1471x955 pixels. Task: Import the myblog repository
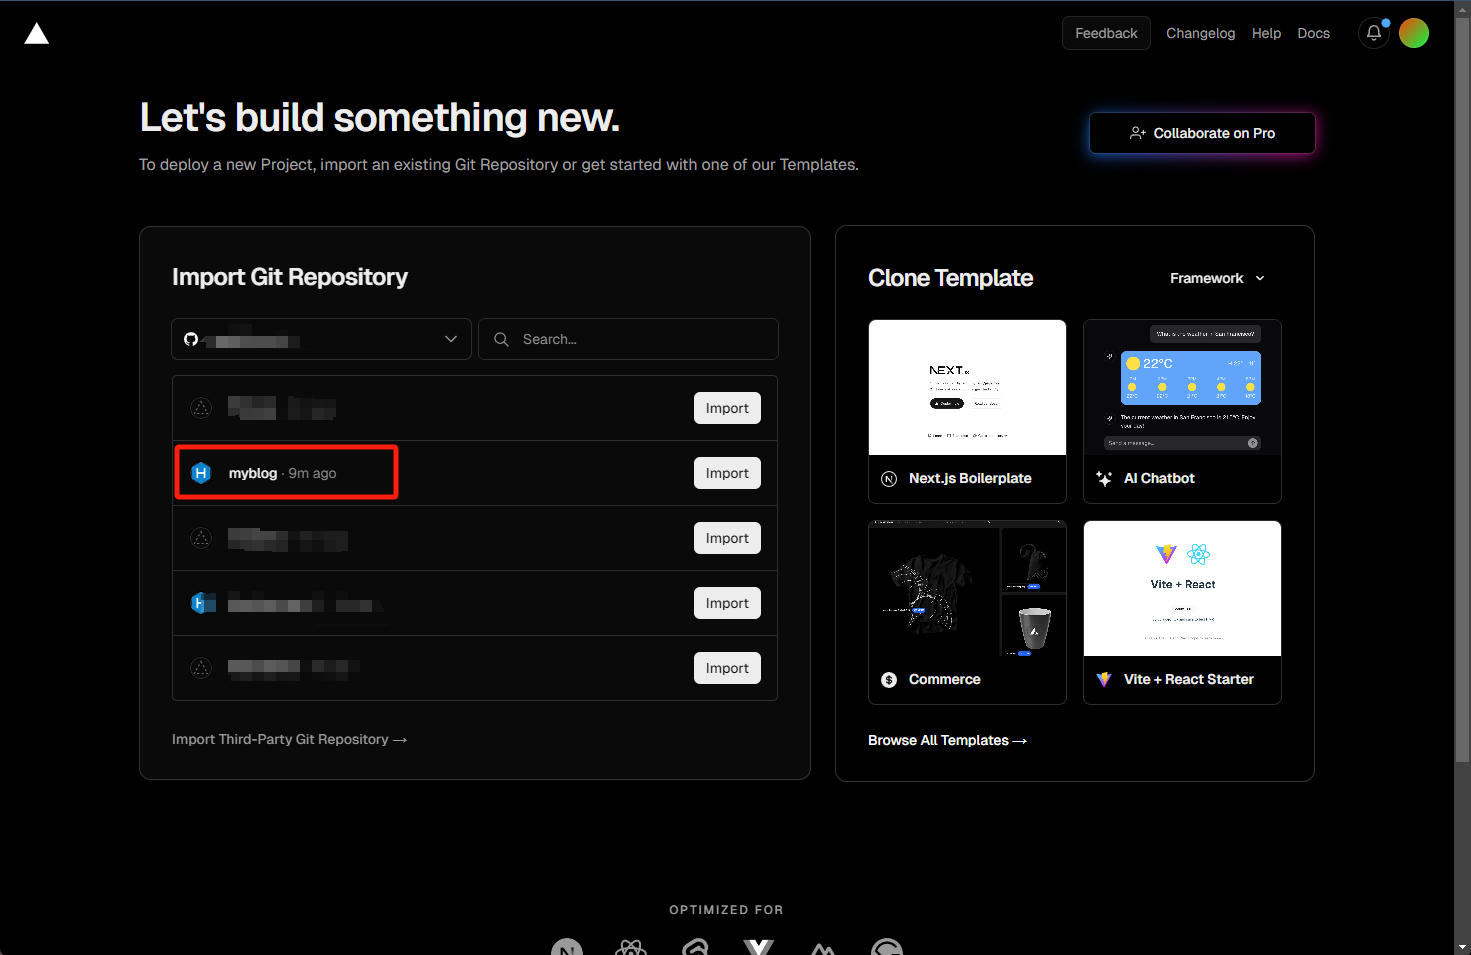coord(727,473)
